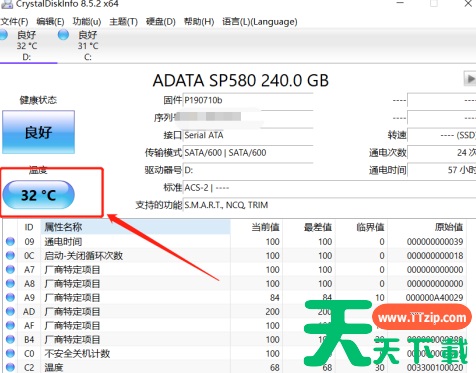
Task: Click the power-on count value 24 次
Action: point(442,153)
